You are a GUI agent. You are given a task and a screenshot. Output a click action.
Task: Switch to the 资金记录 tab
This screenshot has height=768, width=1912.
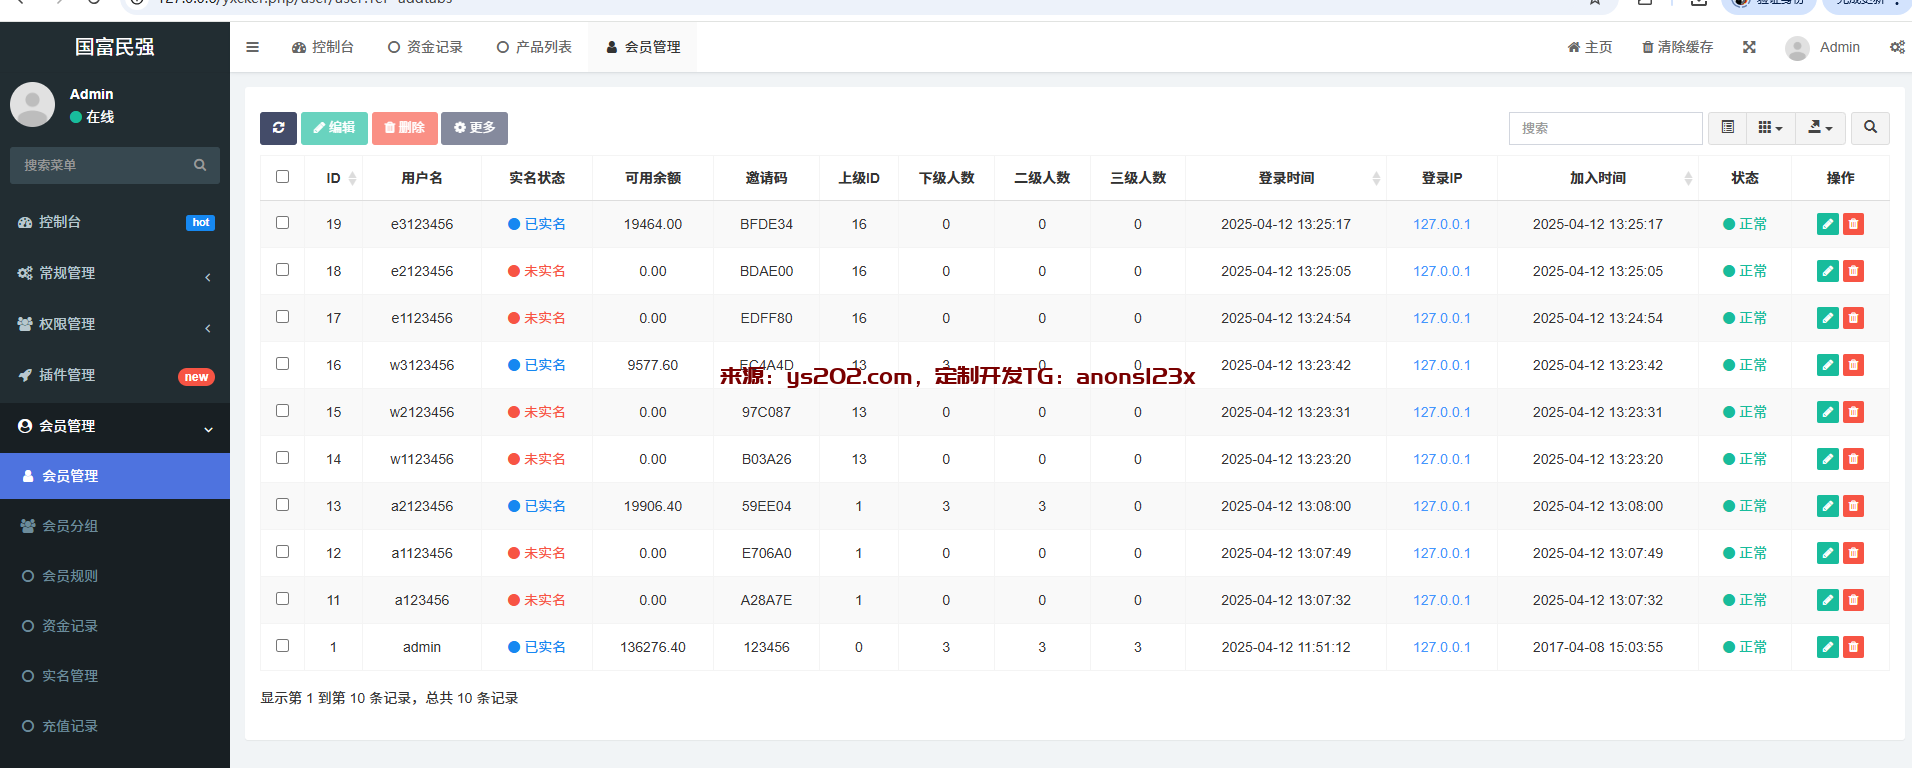[425, 47]
